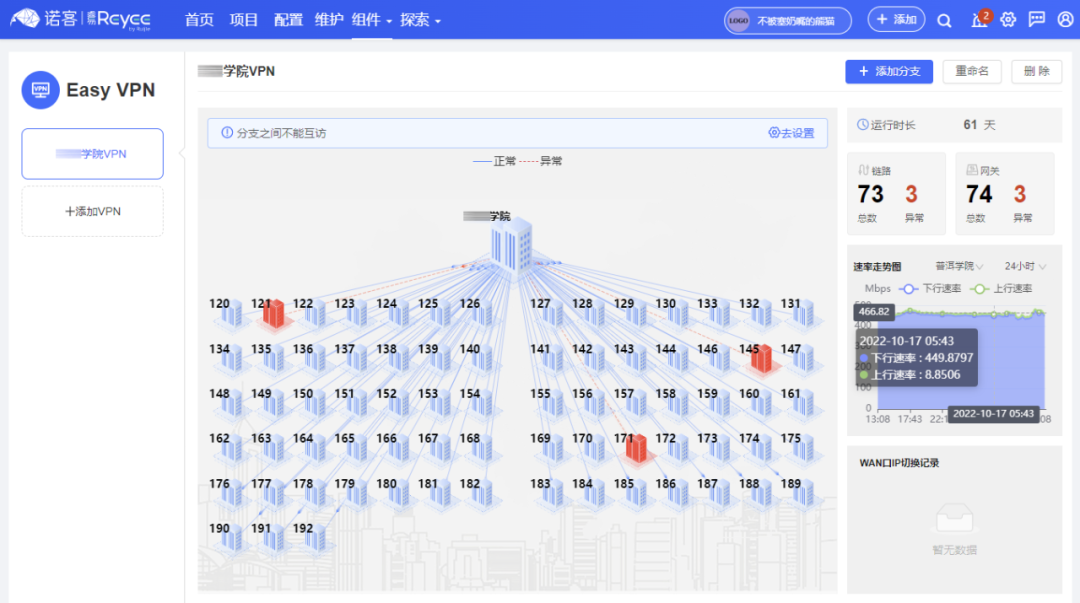This screenshot has height=603, width=1080.
Task: Open 配置 in top navigation
Action: click(x=288, y=20)
